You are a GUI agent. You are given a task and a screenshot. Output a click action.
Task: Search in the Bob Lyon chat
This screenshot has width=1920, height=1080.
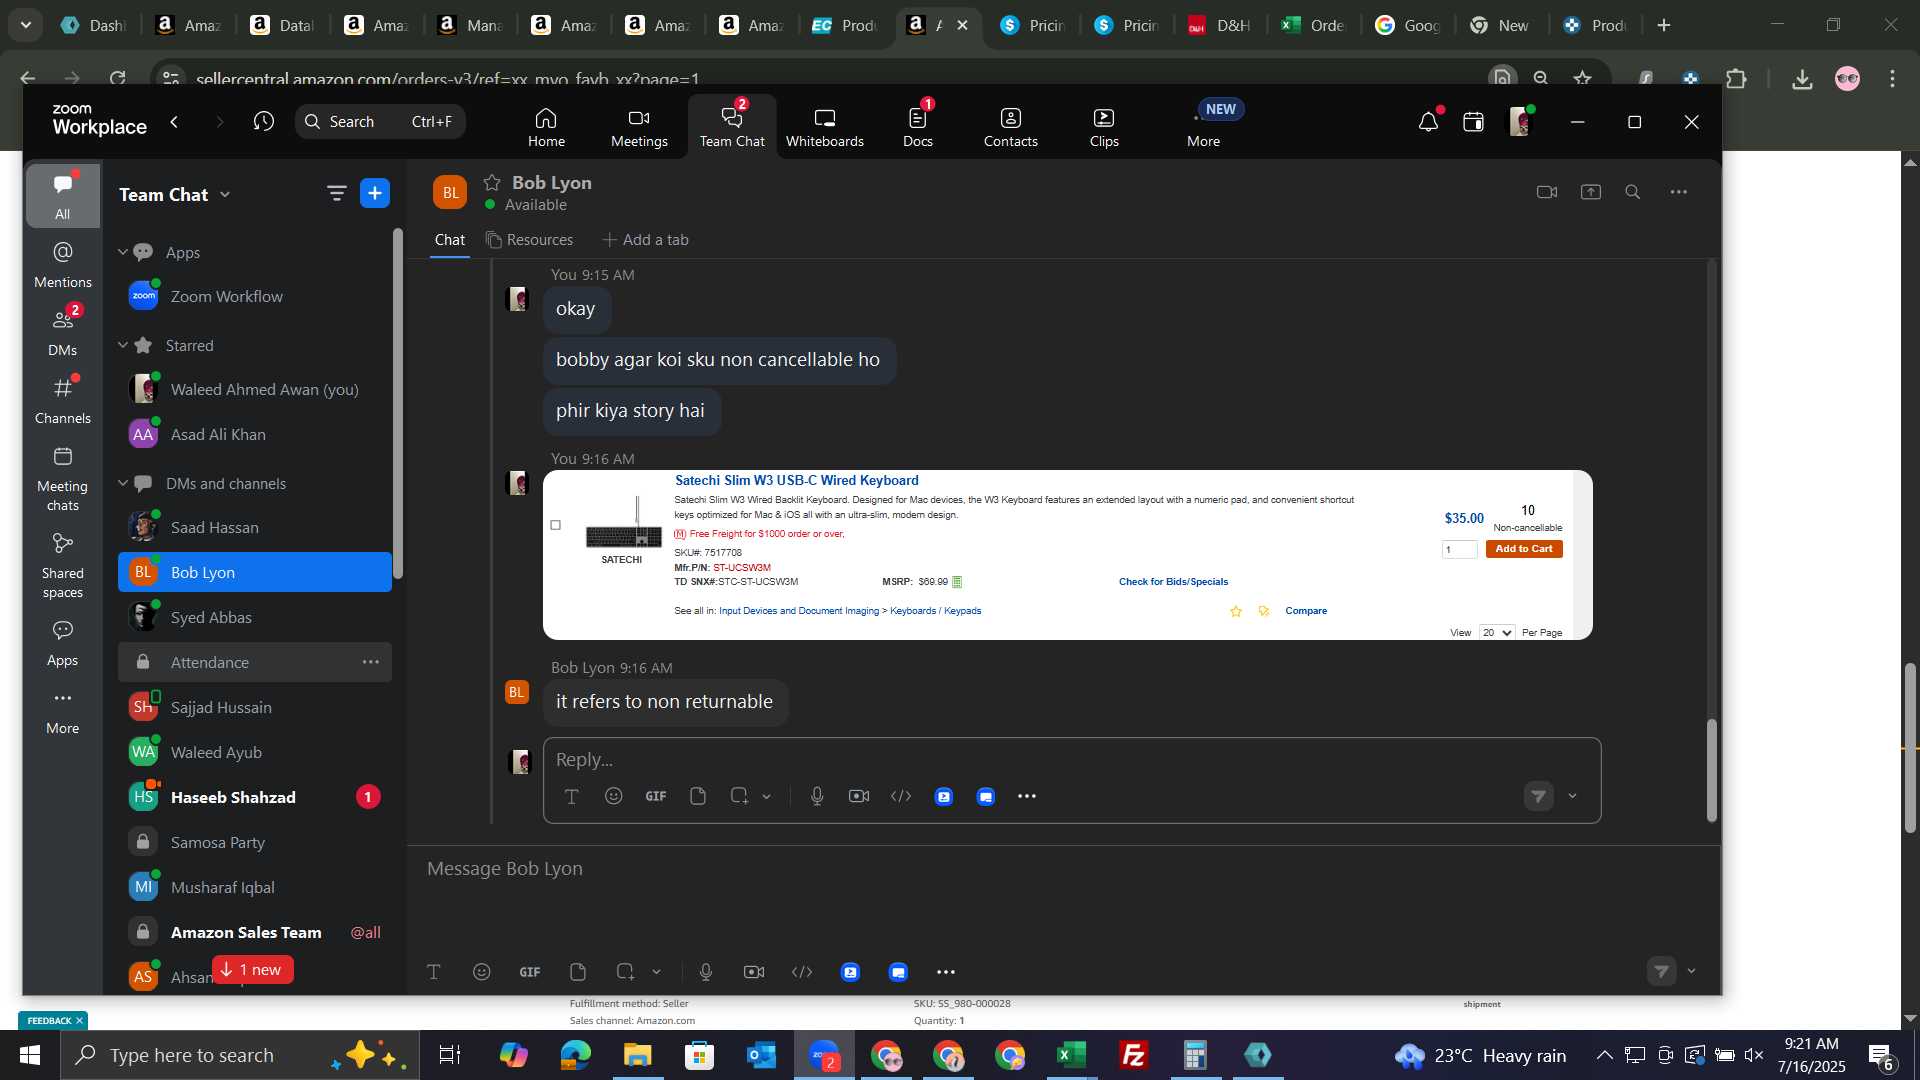point(1633,192)
